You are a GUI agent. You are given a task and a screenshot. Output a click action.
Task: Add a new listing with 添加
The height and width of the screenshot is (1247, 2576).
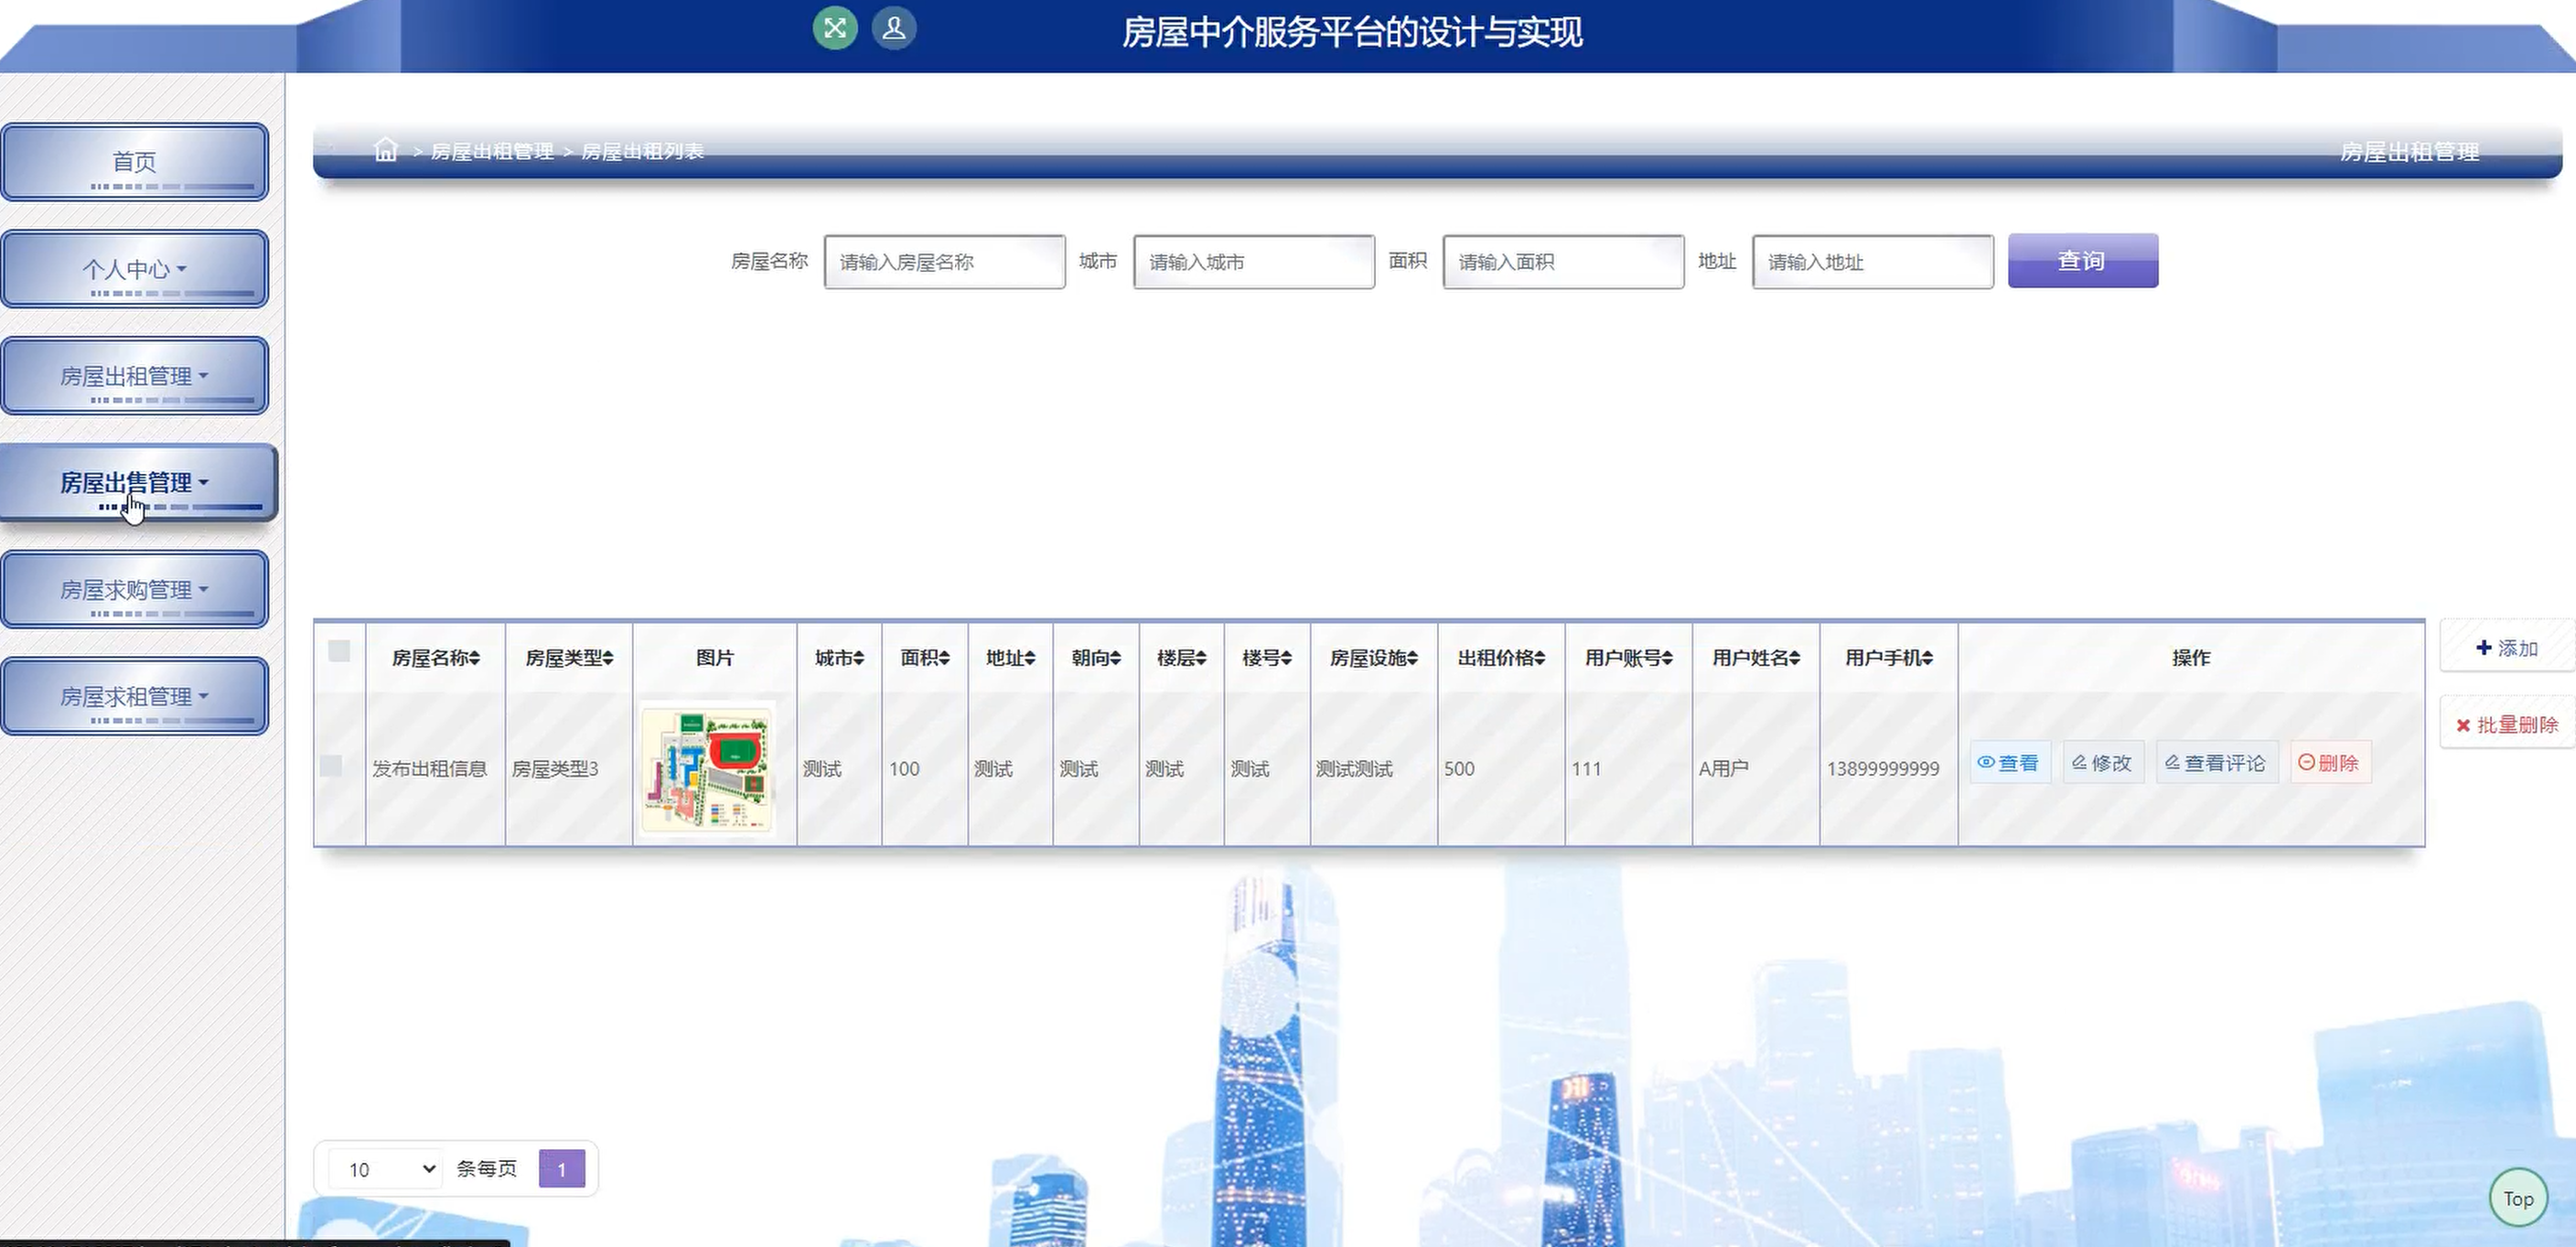[x=2507, y=648]
